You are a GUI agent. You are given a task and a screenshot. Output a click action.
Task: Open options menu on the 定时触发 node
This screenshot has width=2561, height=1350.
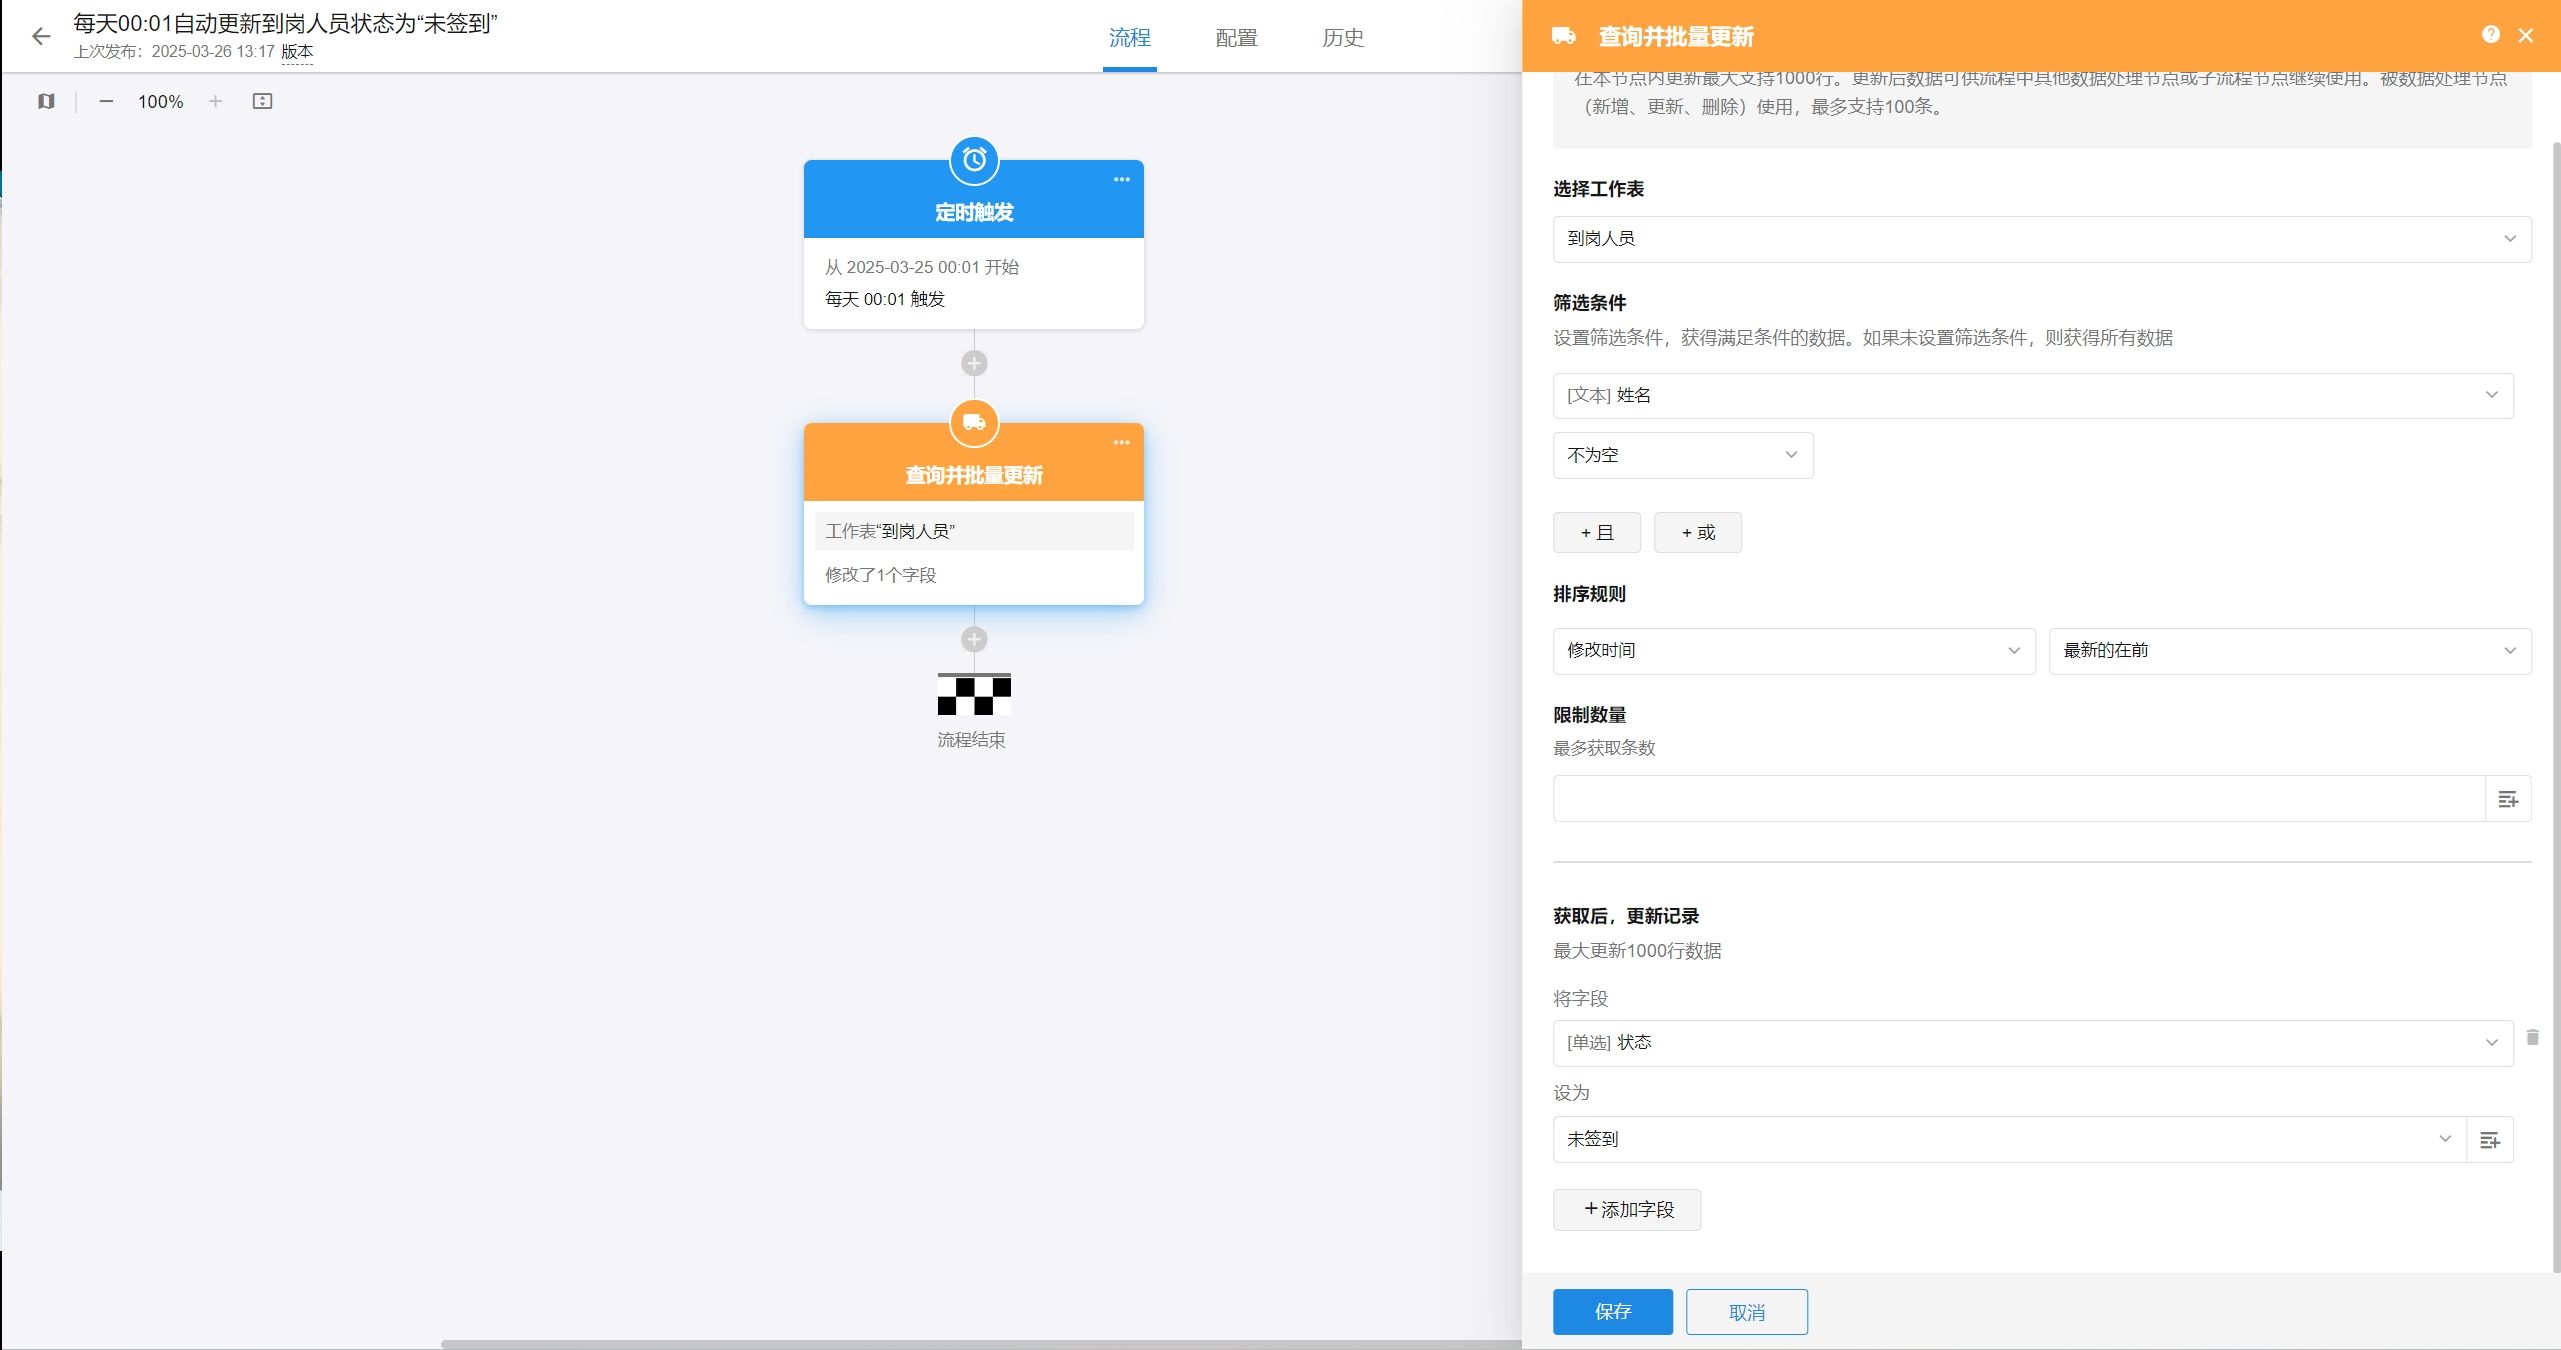(1121, 180)
